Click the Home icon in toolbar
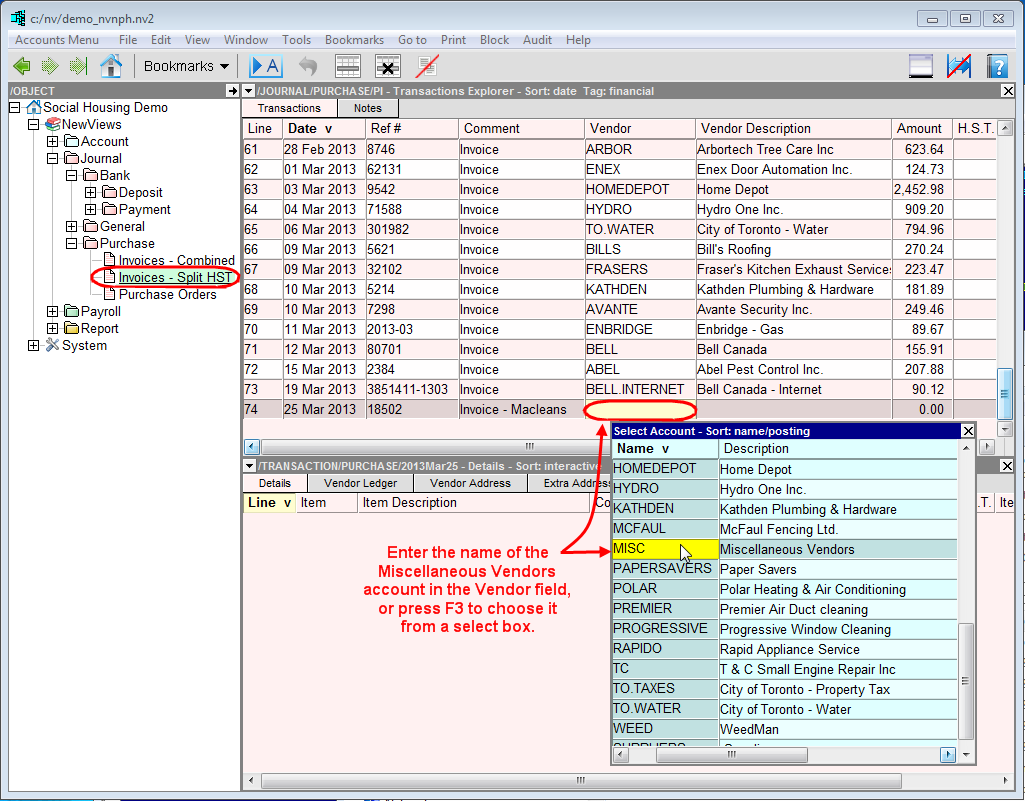Screen dimensions: 1025x801 (x=111, y=66)
